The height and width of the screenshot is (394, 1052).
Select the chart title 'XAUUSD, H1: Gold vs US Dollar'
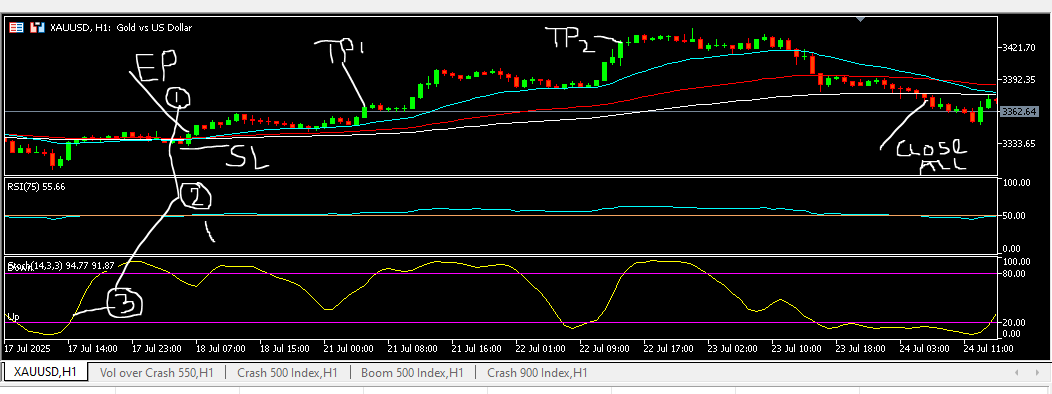coord(121,28)
